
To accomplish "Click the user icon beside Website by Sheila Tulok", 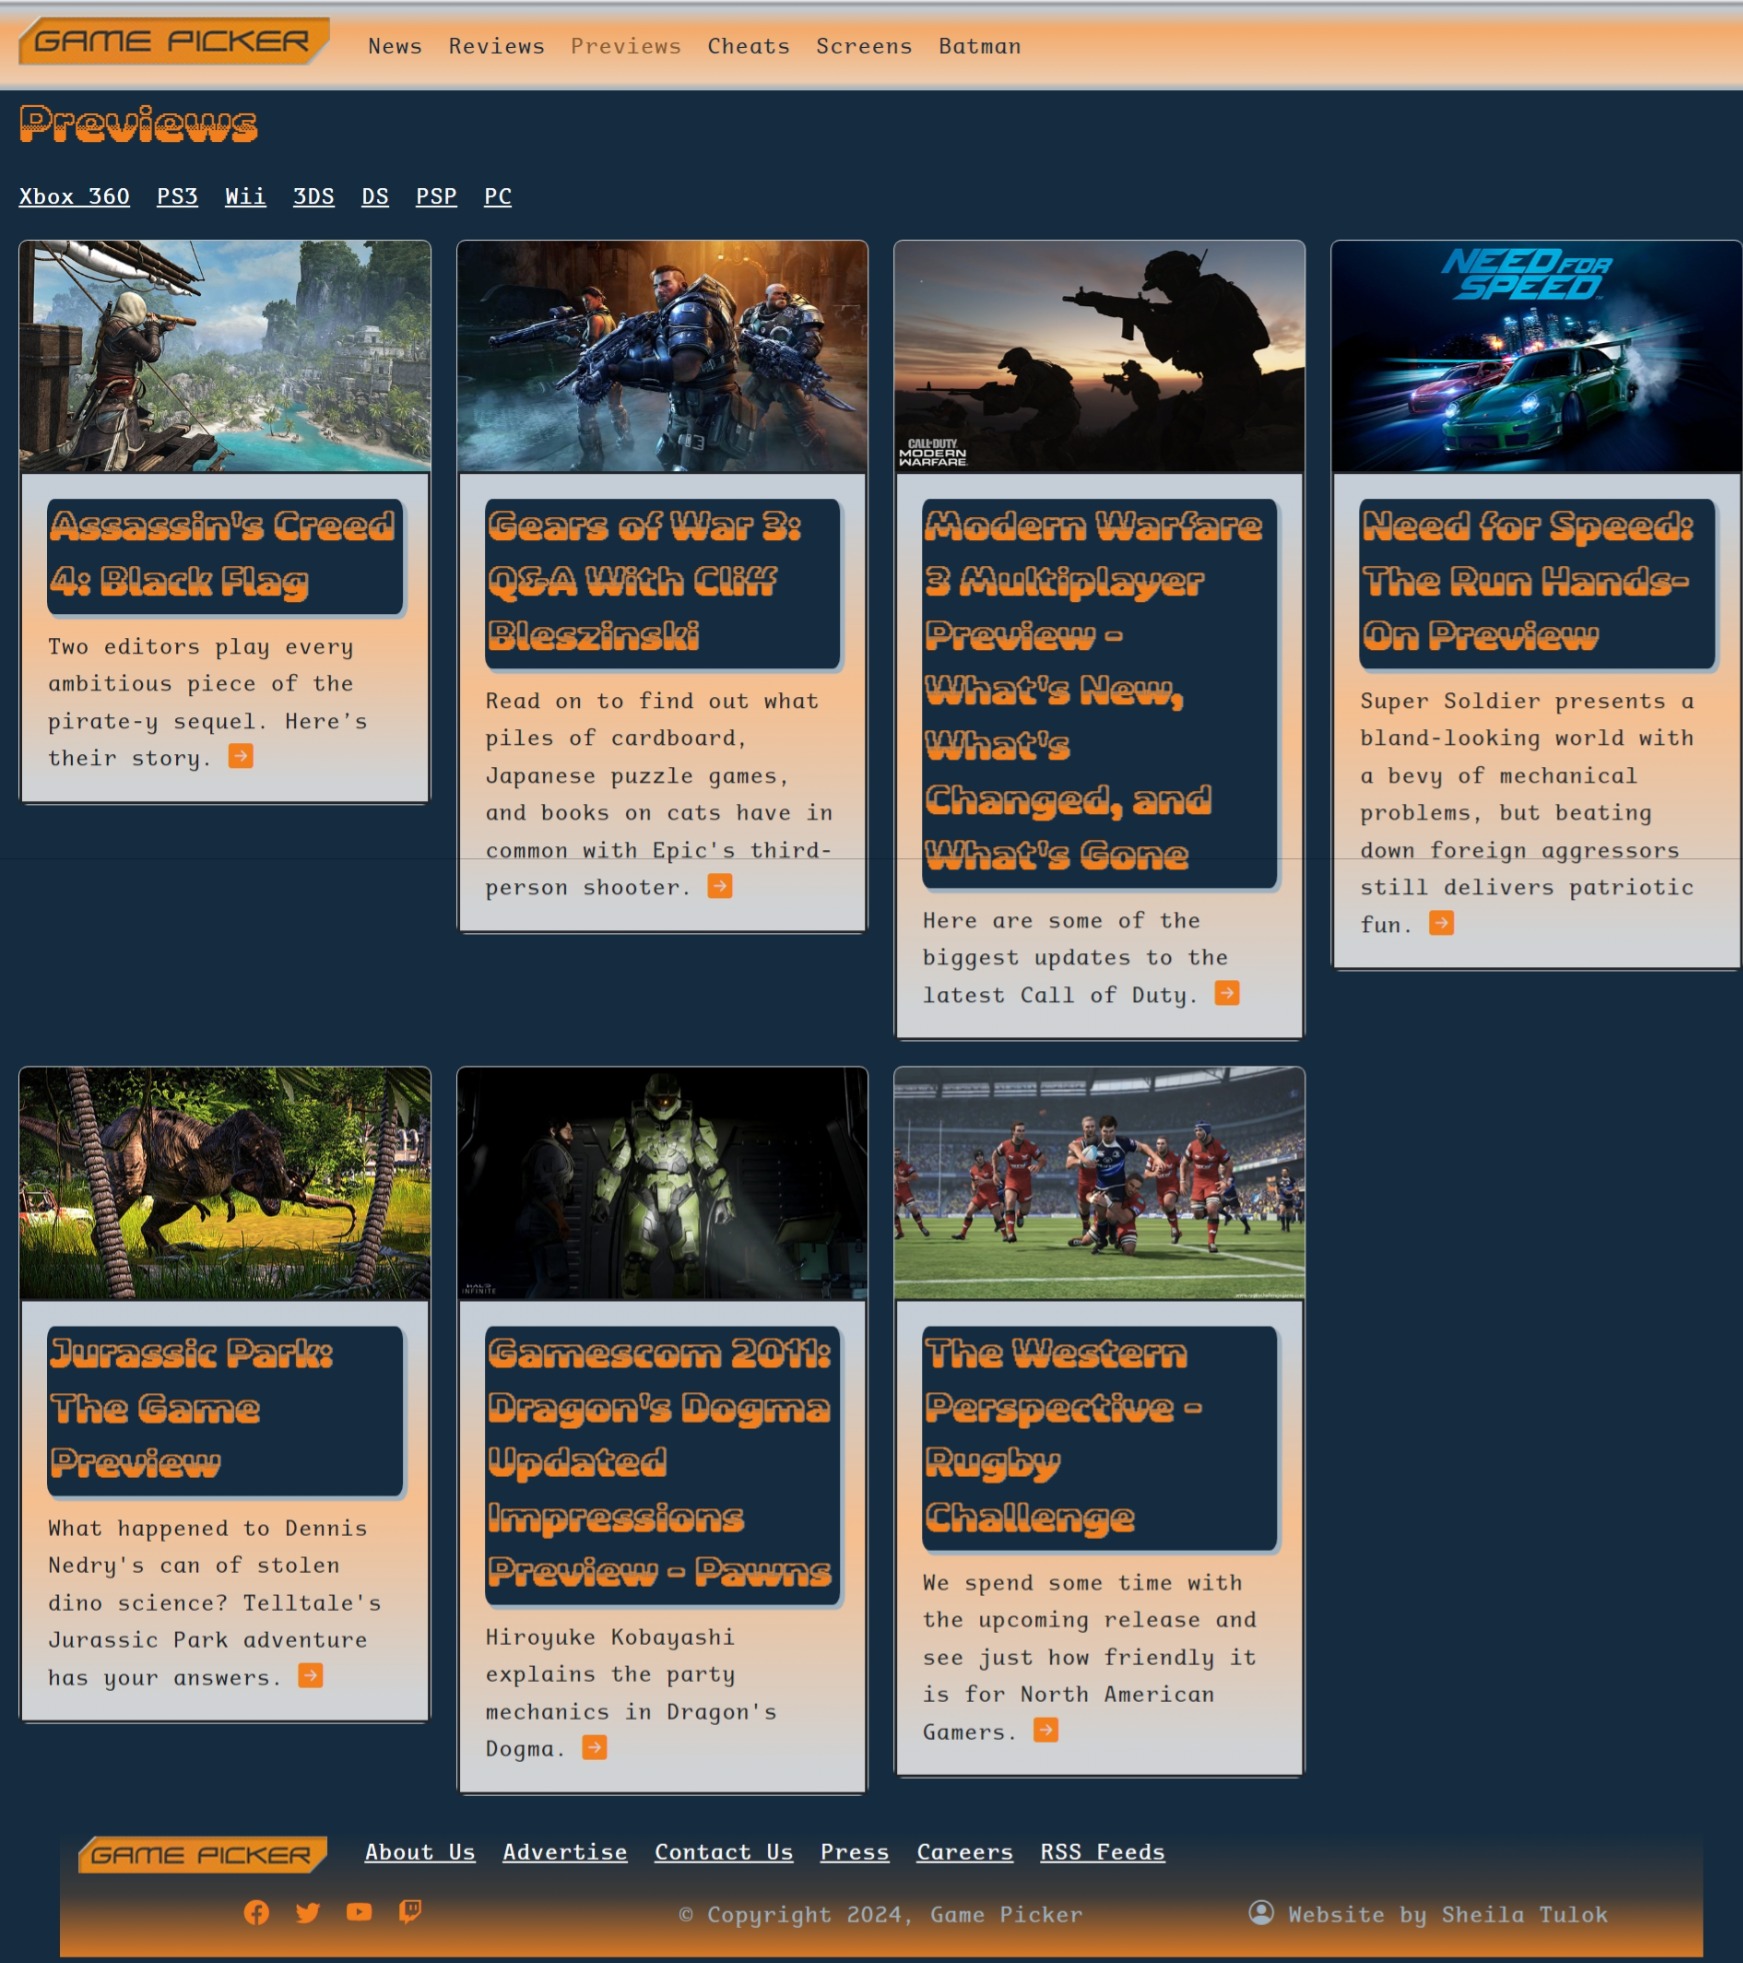I will point(1261,1912).
